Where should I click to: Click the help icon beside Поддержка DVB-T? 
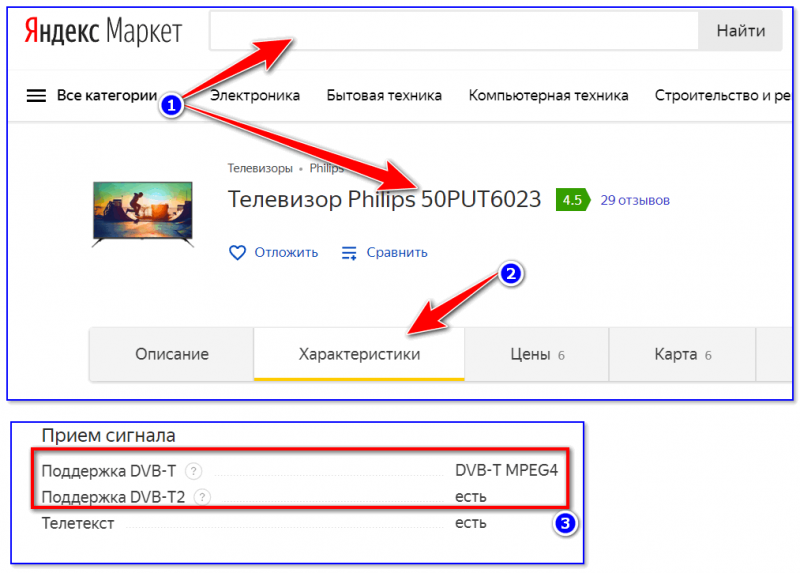[x=193, y=471]
